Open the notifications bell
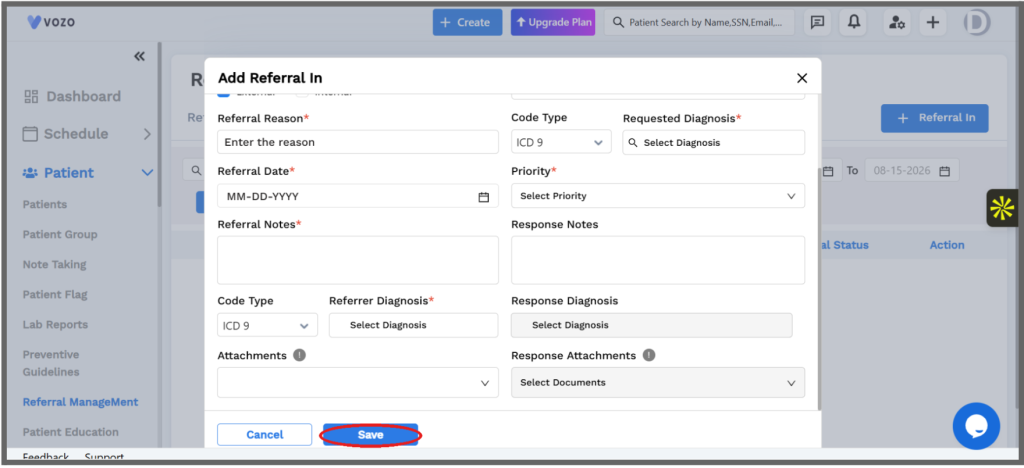1024x468 pixels. click(x=854, y=22)
